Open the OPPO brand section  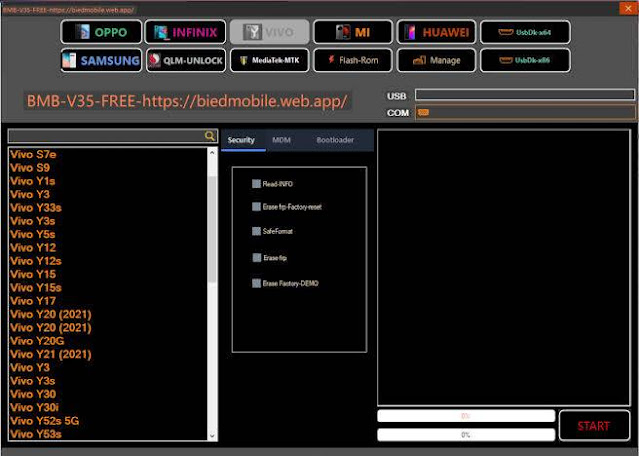[x=101, y=32]
